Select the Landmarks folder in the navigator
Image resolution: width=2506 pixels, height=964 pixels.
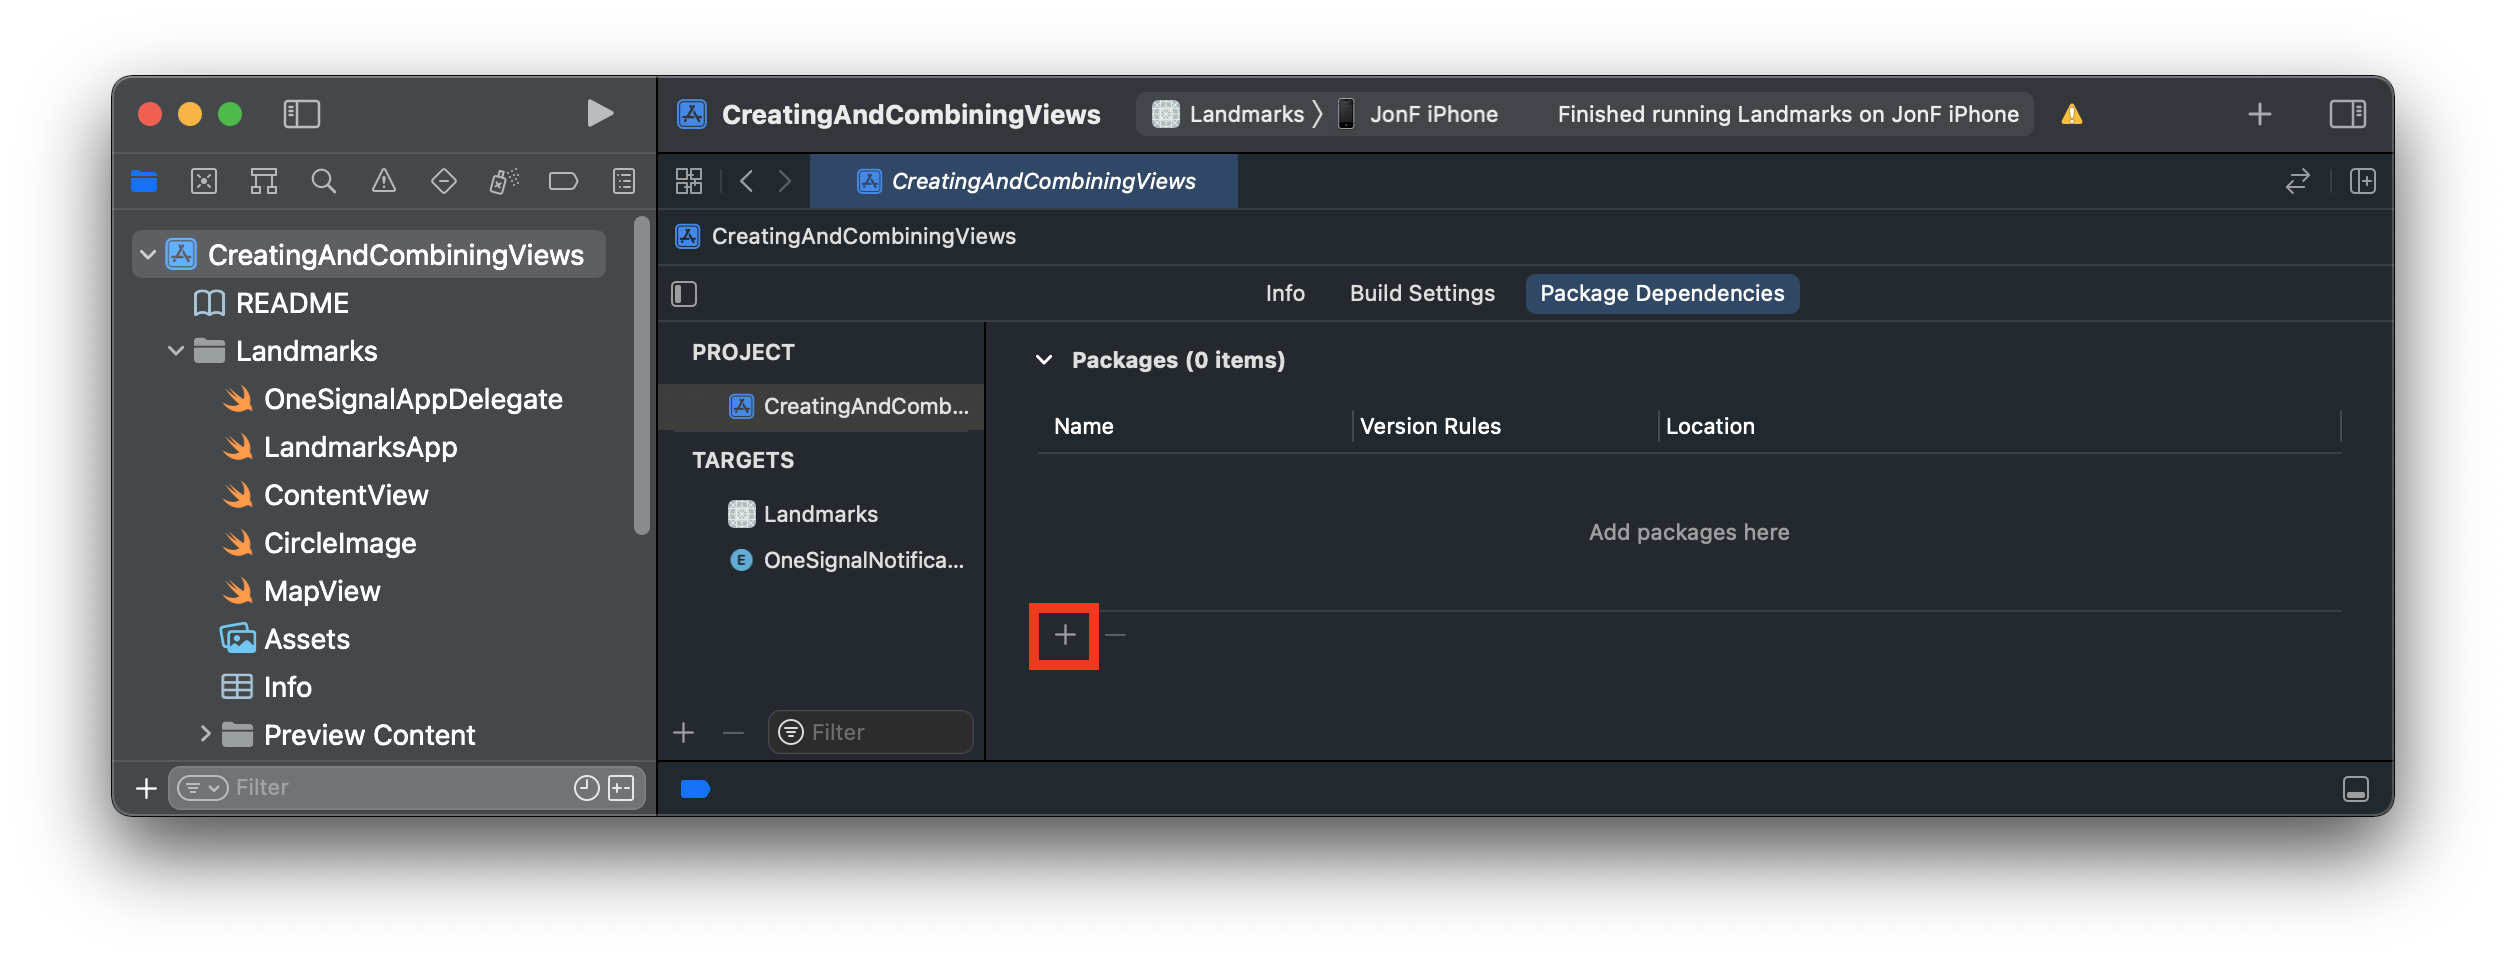coord(285,351)
